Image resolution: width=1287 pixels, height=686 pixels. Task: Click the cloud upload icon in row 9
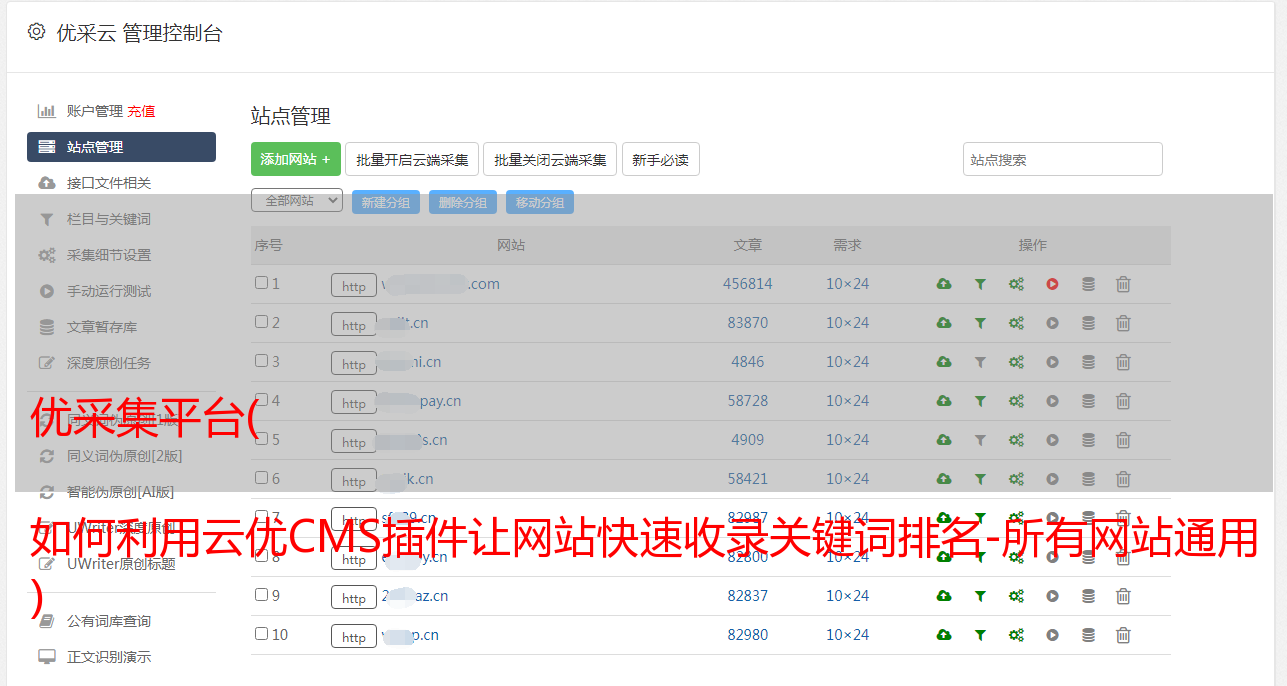click(944, 596)
